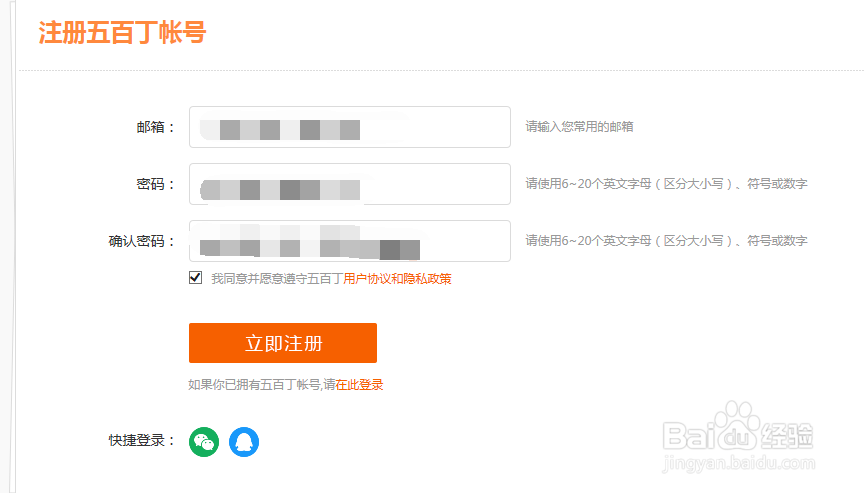
Task: Click the 请输入您常用的邮箱 hint text
Action: click(579, 127)
